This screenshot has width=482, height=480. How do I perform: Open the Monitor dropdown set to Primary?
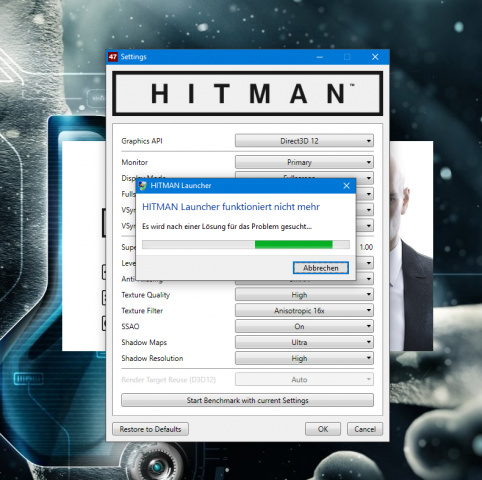point(304,162)
